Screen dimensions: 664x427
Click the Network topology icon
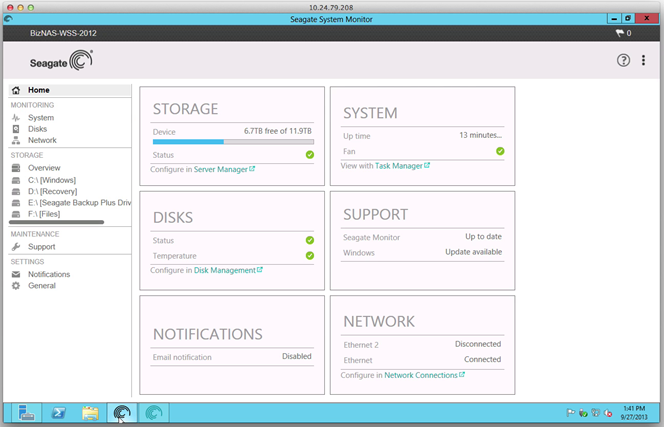16,140
